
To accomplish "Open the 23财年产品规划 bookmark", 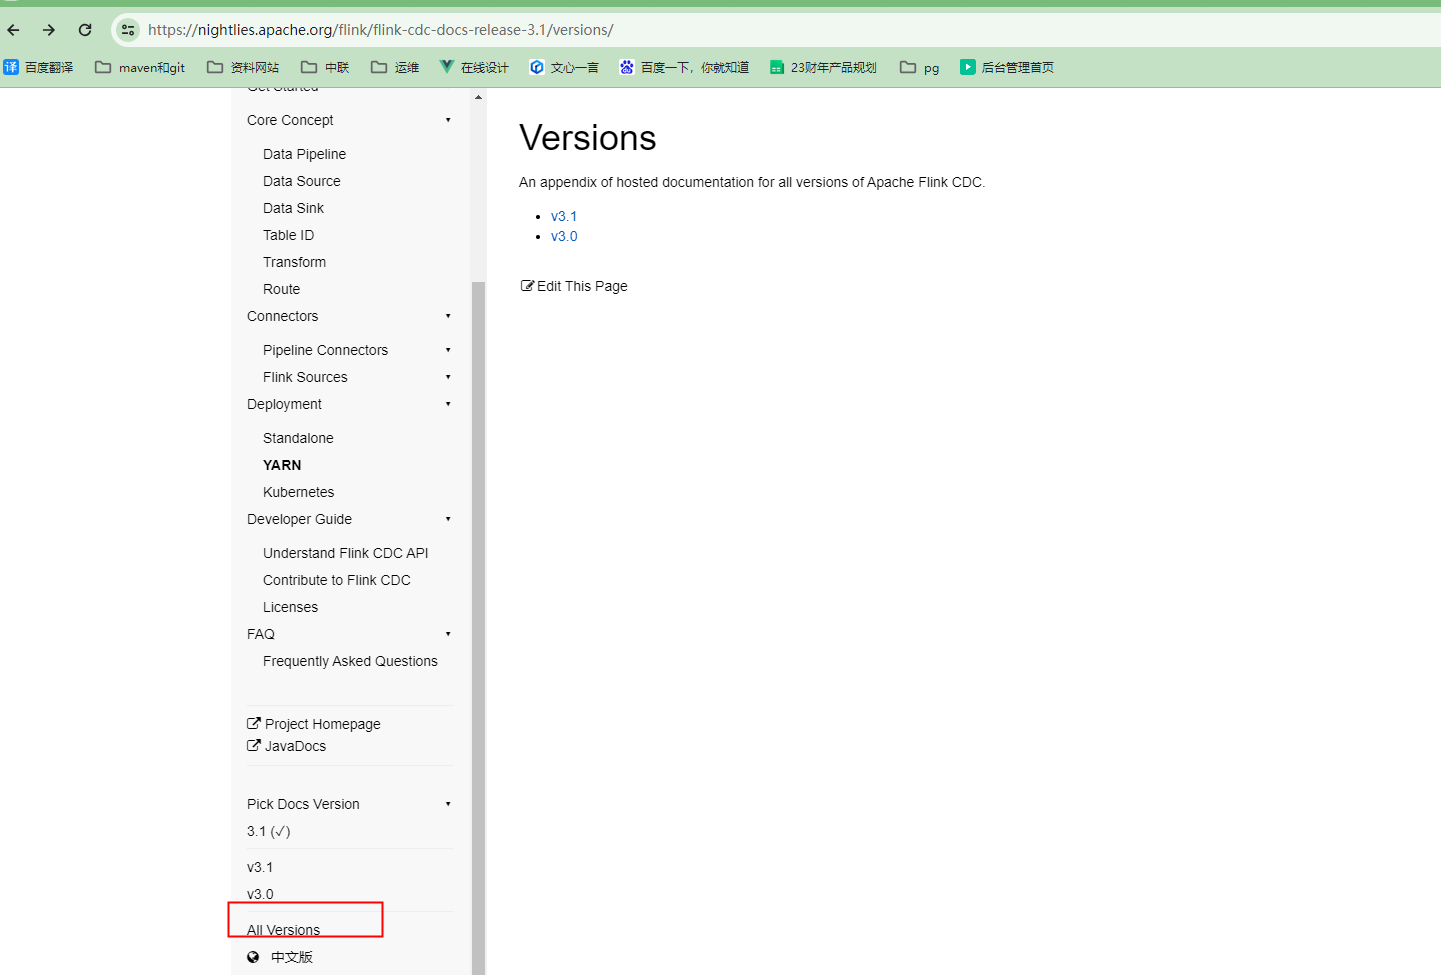I will click(x=823, y=67).
